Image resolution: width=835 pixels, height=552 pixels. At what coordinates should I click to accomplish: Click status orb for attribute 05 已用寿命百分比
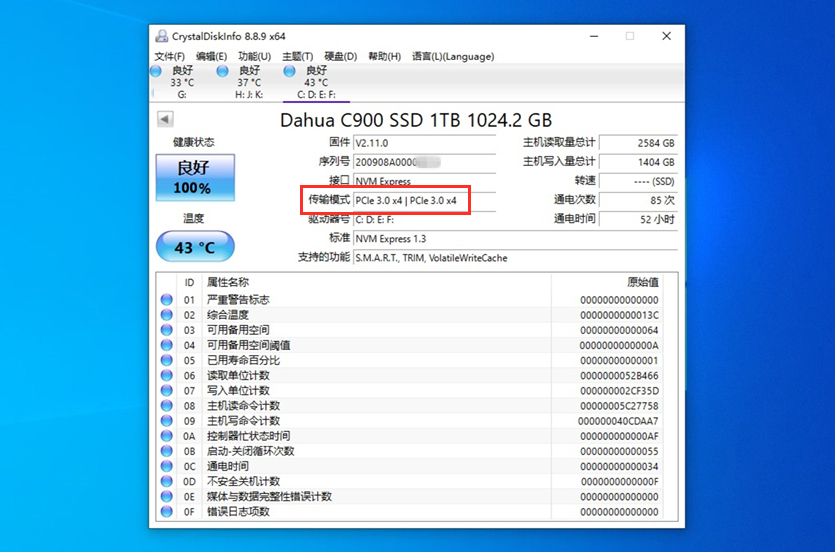(x=166, y=360)
